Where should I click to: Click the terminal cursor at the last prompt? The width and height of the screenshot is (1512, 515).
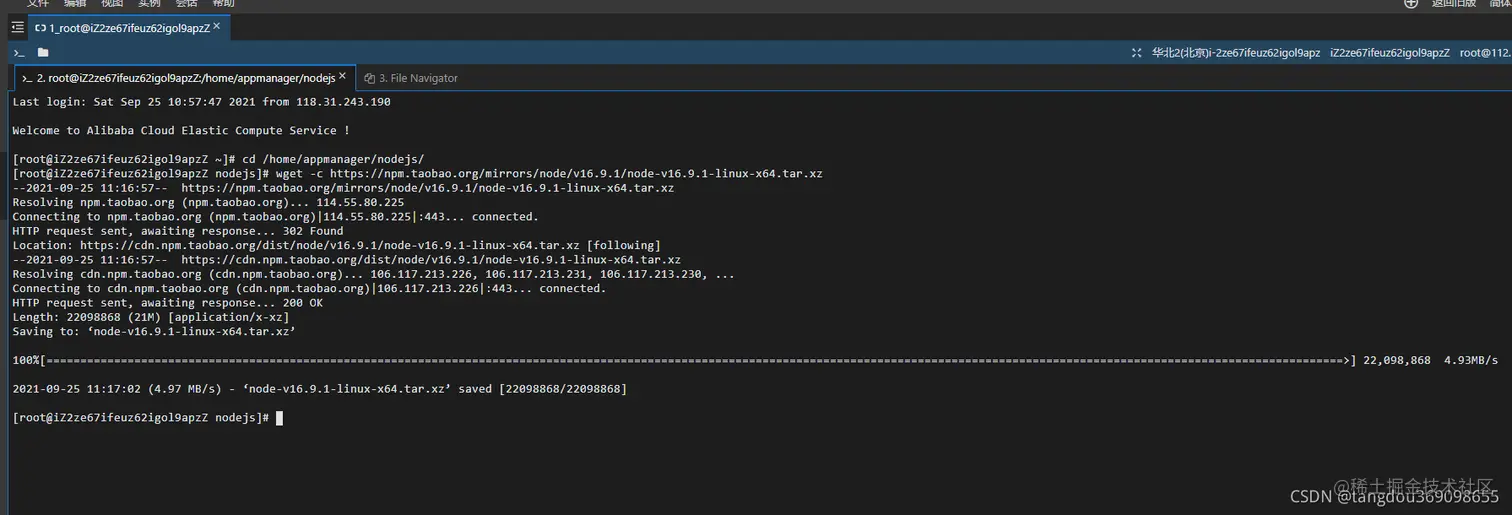click(279, 418)
